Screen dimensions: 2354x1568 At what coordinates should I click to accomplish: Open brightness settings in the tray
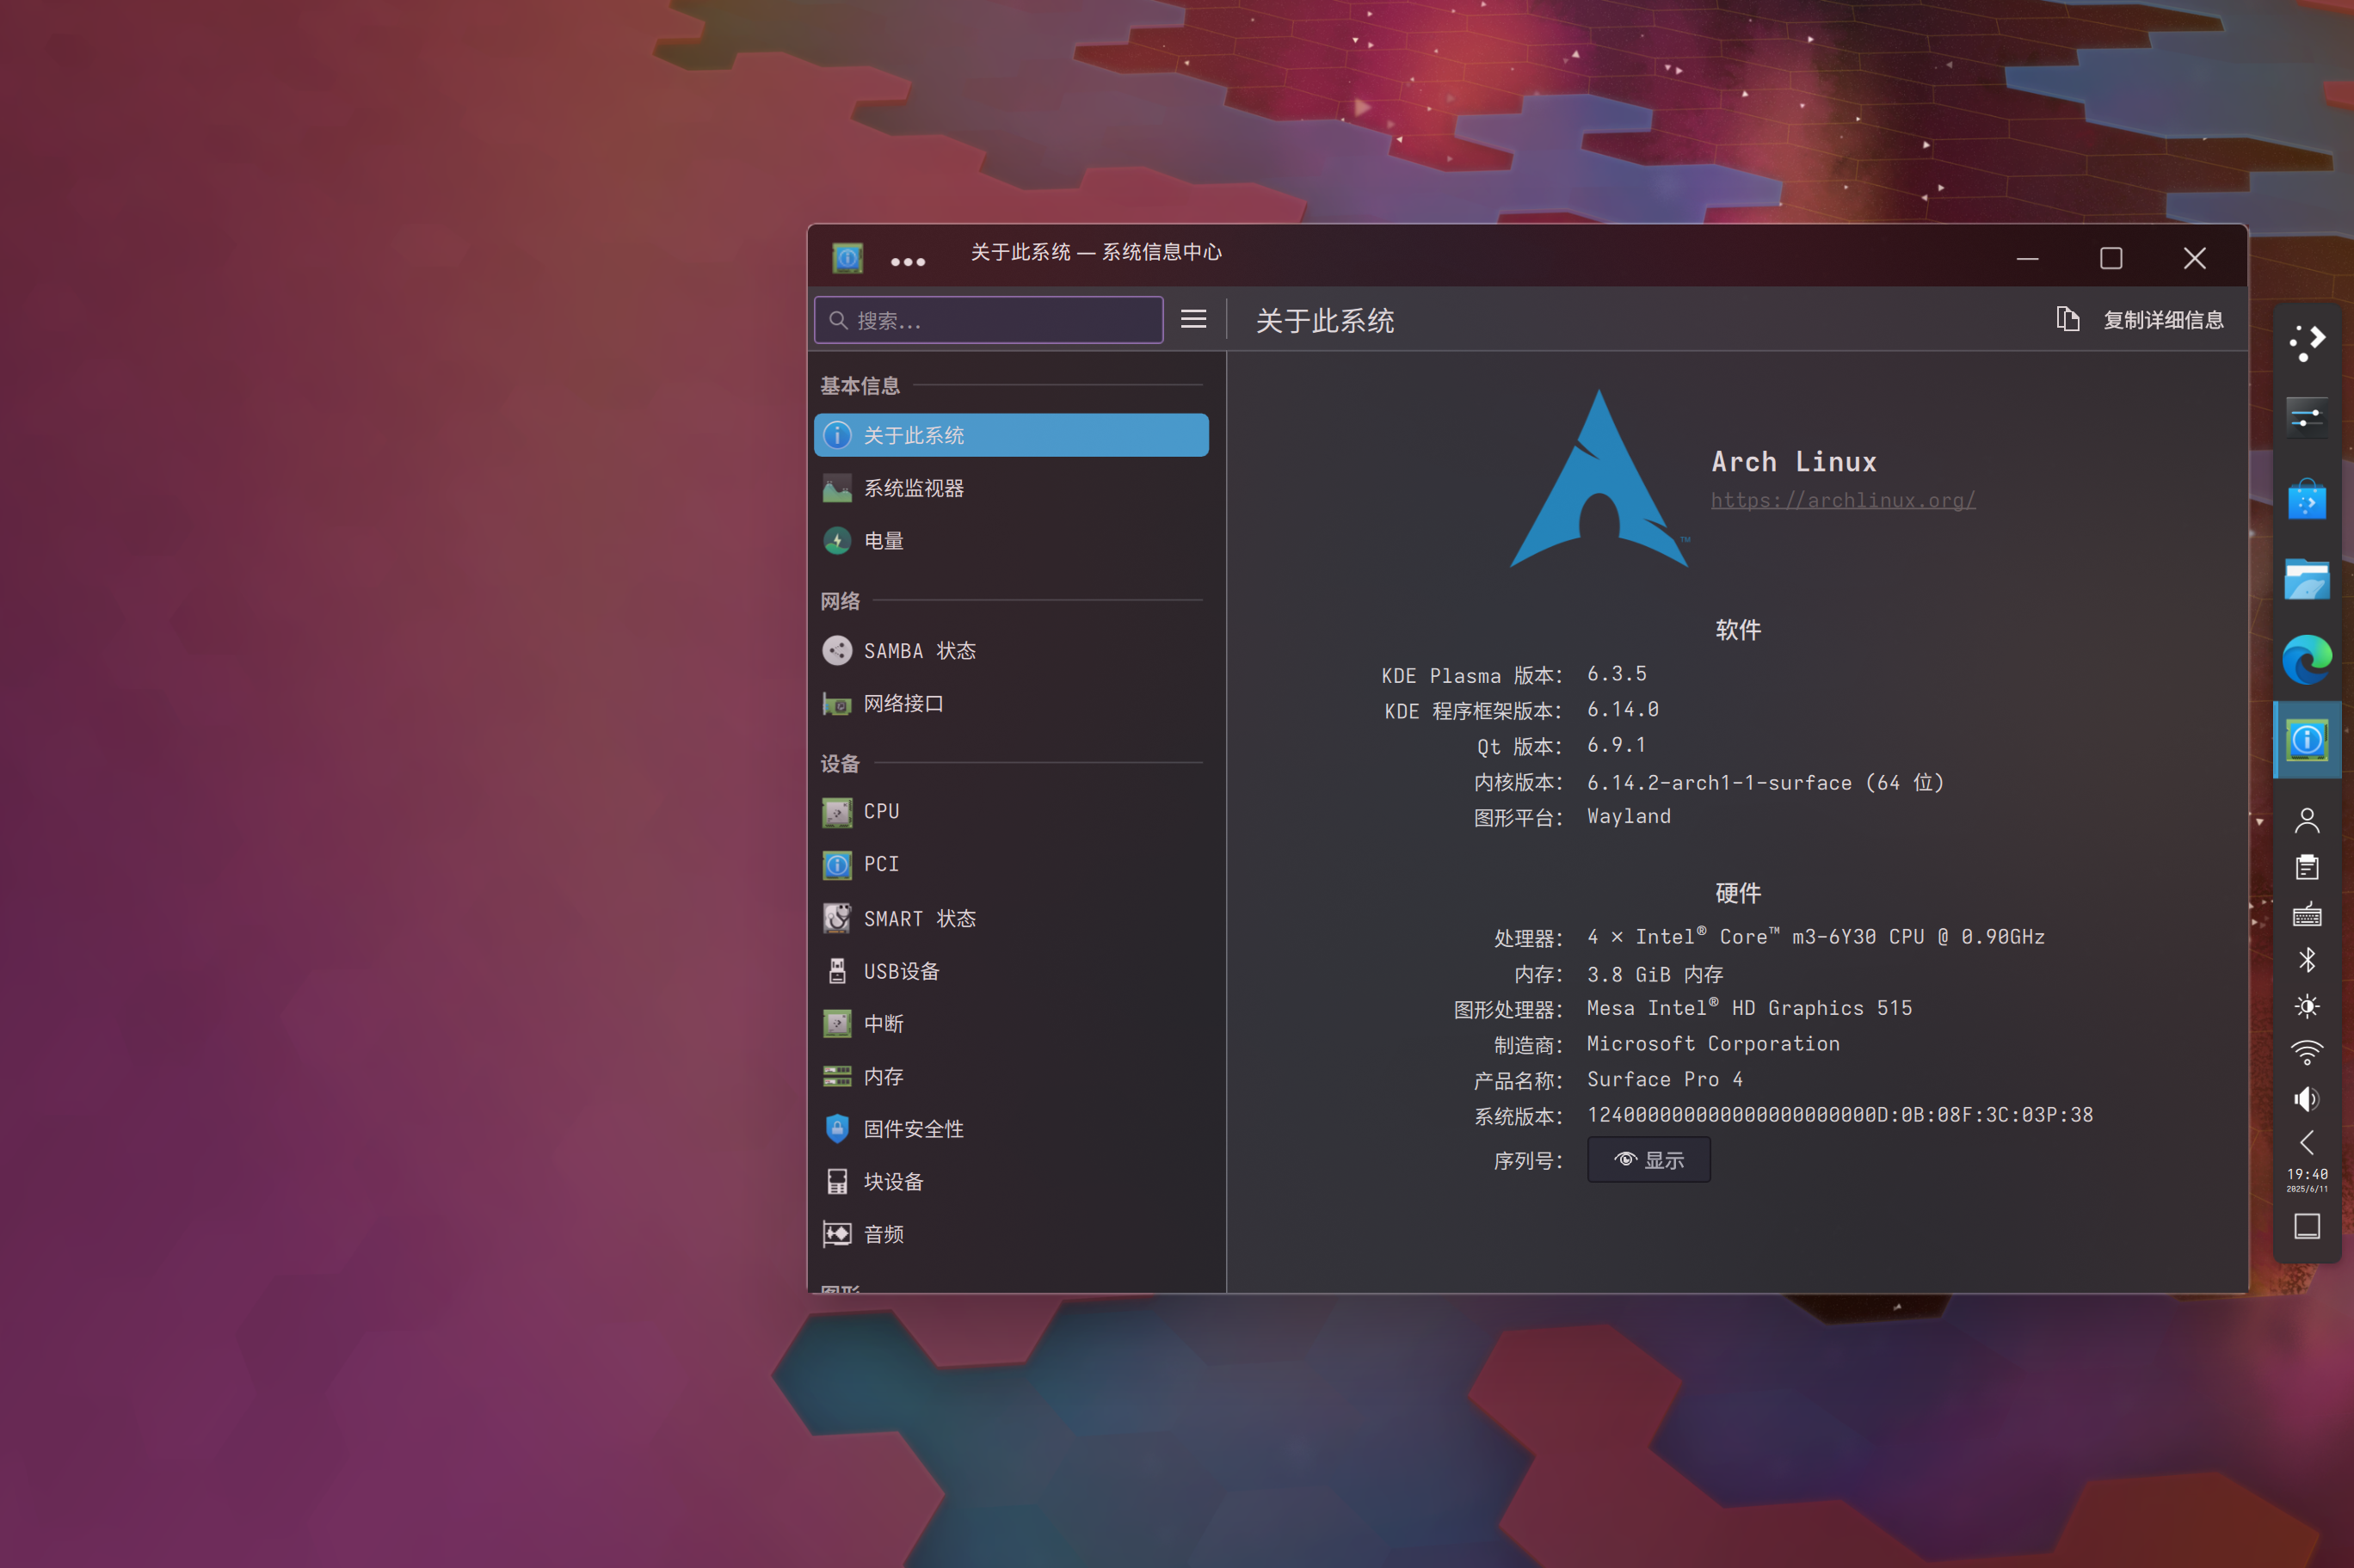click(2306, 1006)
